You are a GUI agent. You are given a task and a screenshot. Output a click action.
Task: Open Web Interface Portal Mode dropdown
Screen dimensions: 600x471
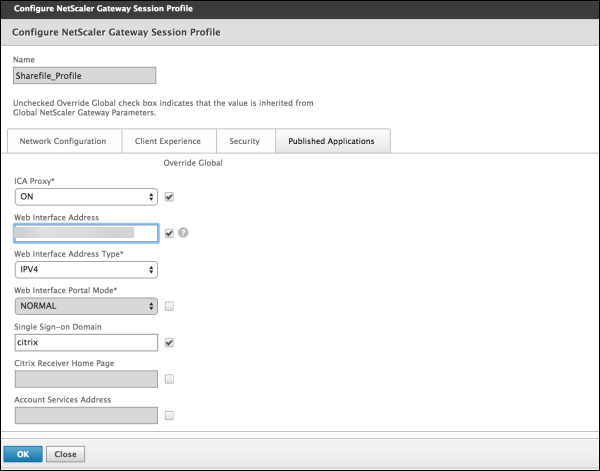pyautogui.click(x=86, y=306)
